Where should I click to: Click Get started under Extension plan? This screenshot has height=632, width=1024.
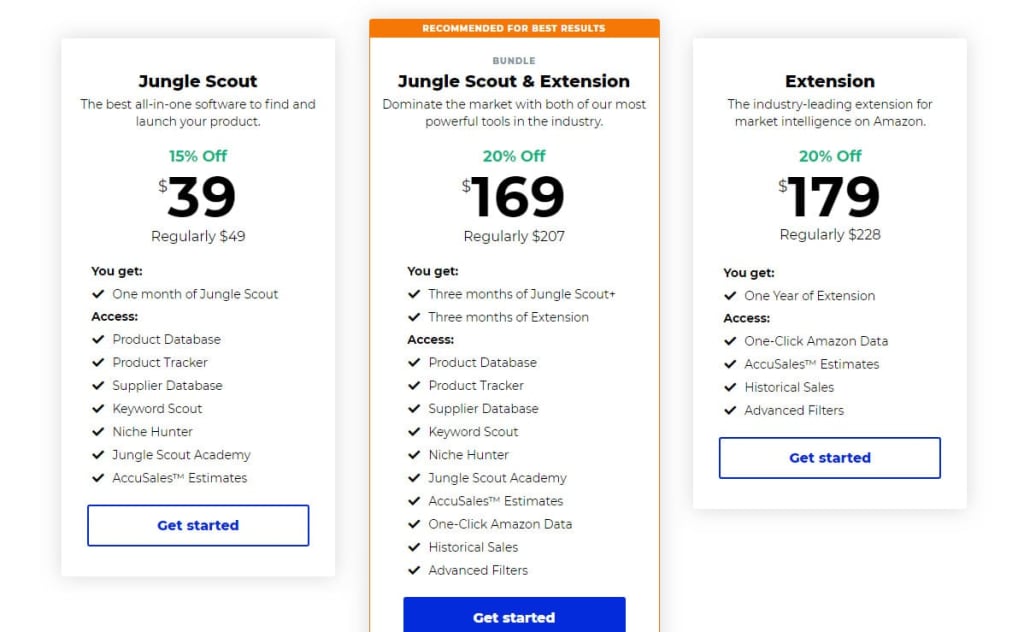[829, 458]
